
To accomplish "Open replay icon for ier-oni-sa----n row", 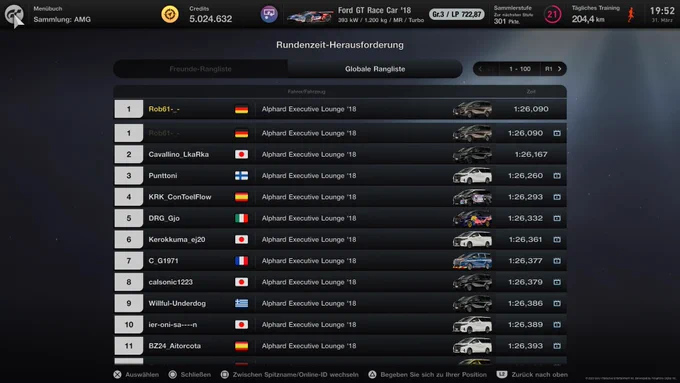I will pyautogui.click(x=557, y=324).
